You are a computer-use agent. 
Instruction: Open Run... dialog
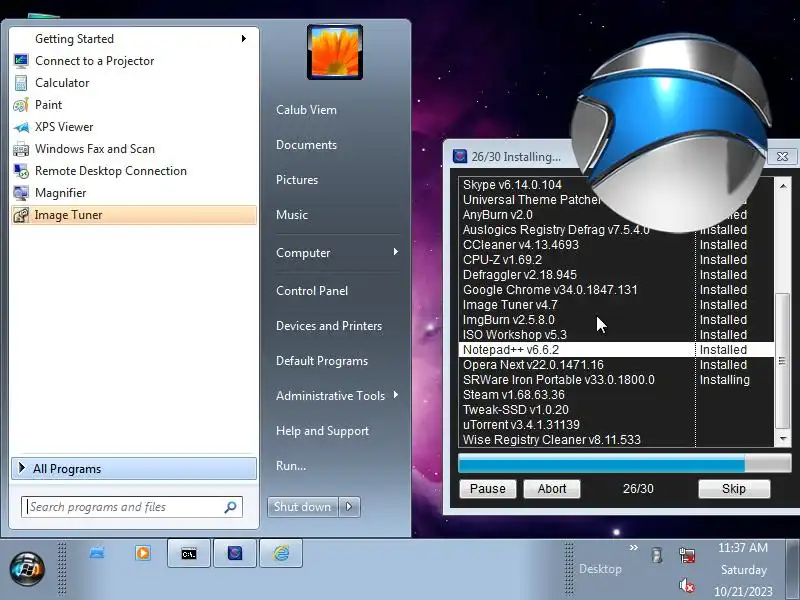tap(291, 466)
